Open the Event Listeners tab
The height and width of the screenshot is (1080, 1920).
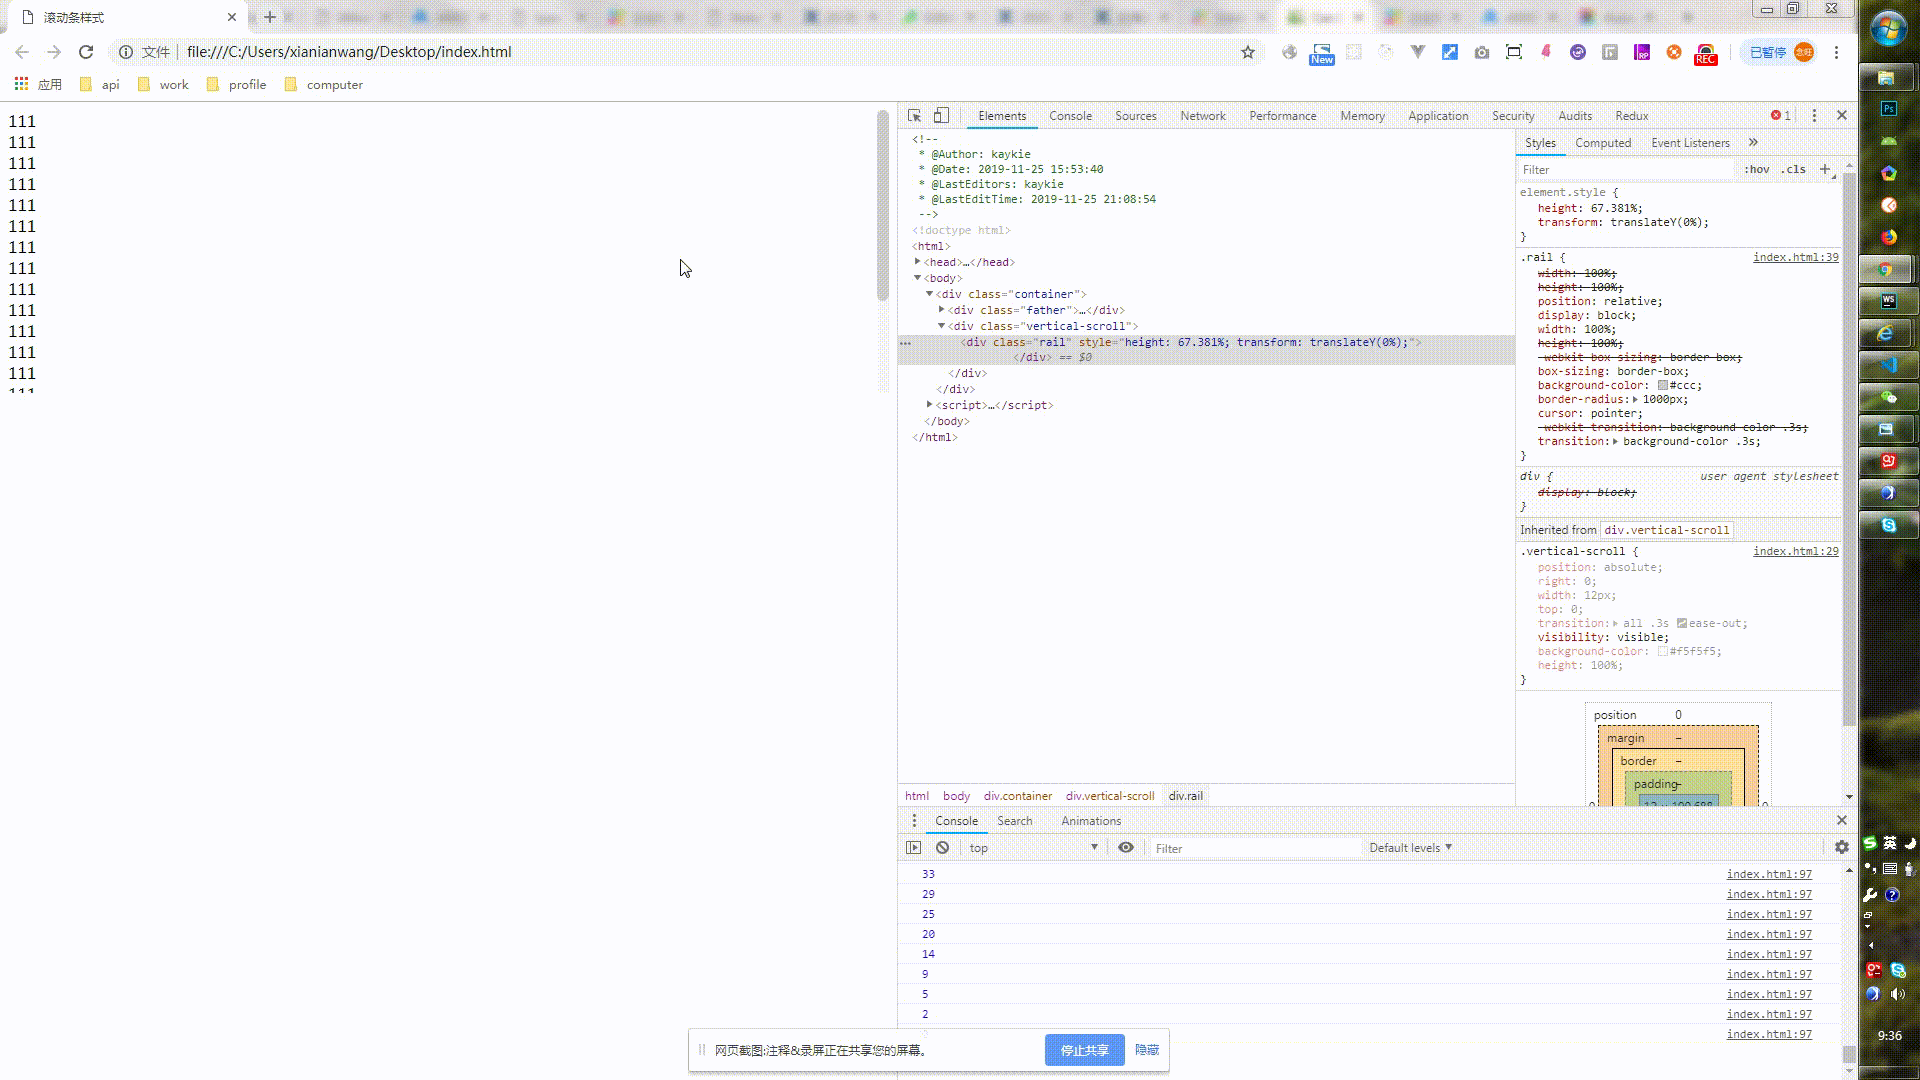[1690, 143]
